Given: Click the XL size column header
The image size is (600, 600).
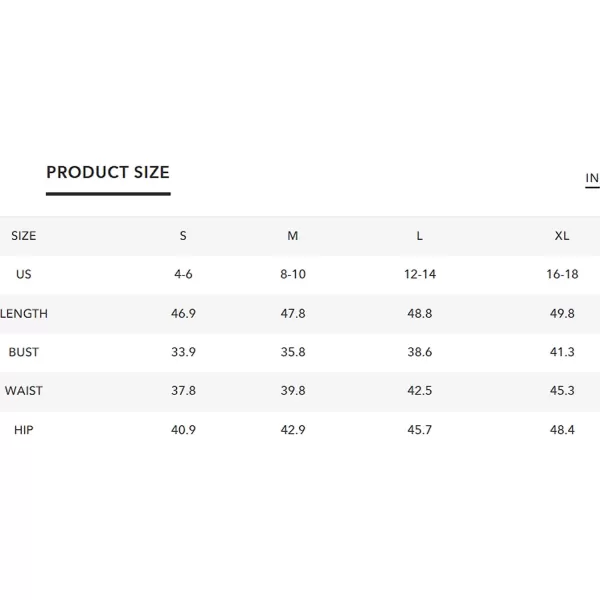Looking at the screenshot, I should click(562, 236).
